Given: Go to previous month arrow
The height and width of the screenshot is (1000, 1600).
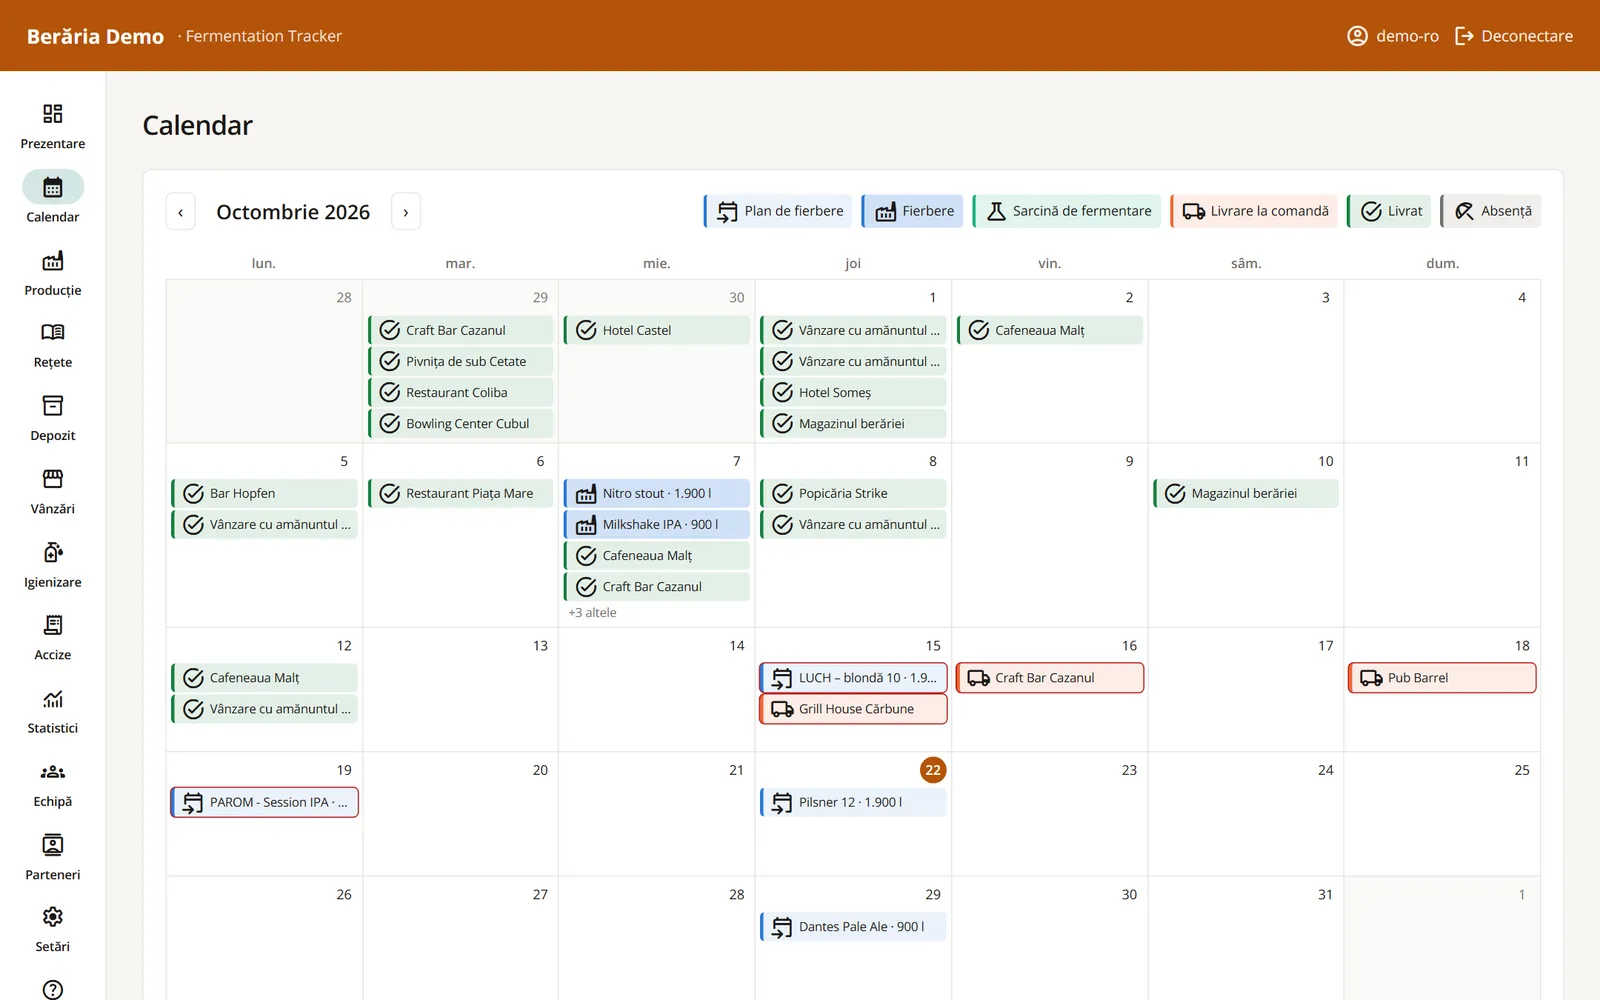Looking at the screenshot, I should click(x=180, y=212).
